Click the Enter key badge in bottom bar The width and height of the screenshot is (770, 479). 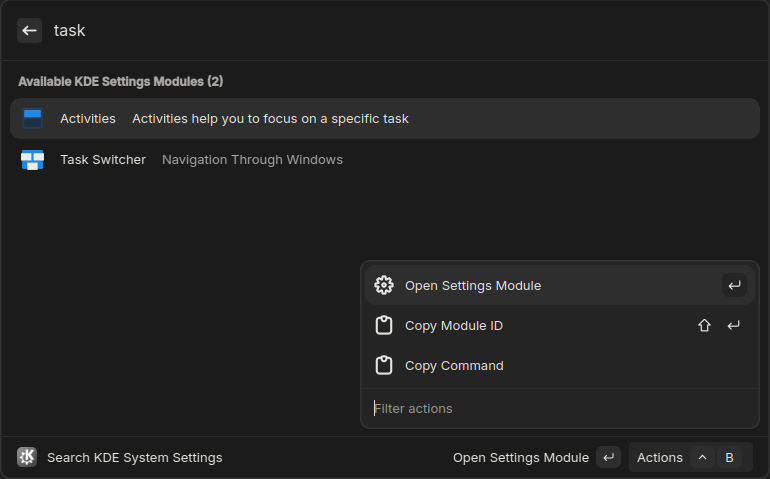[608, 457]
